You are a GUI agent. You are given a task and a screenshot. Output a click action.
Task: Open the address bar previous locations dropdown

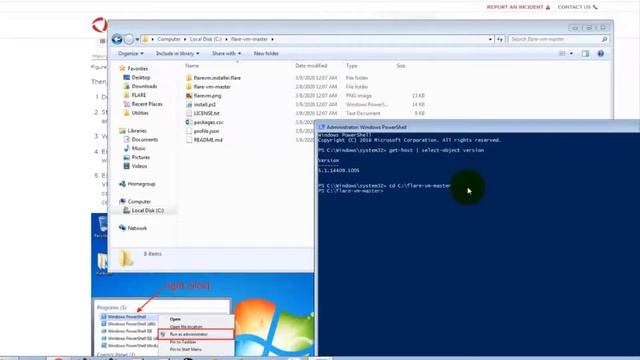[x=490, y=39]
